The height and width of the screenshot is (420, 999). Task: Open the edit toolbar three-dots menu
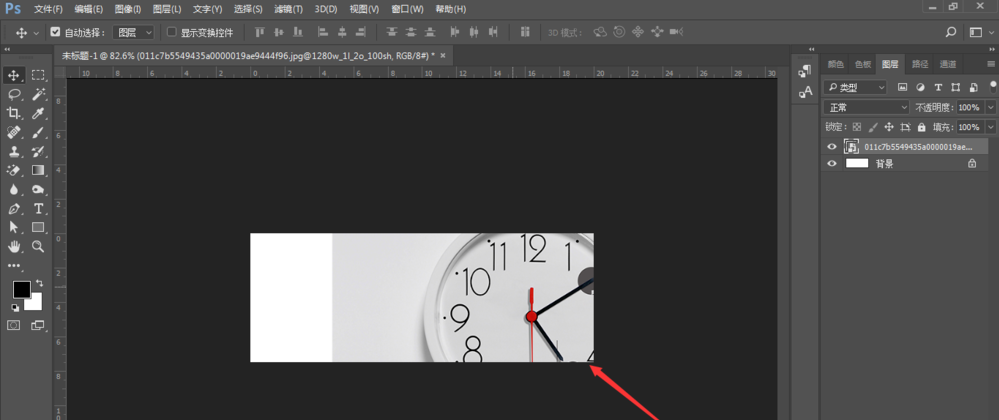[x=13, y=265]
